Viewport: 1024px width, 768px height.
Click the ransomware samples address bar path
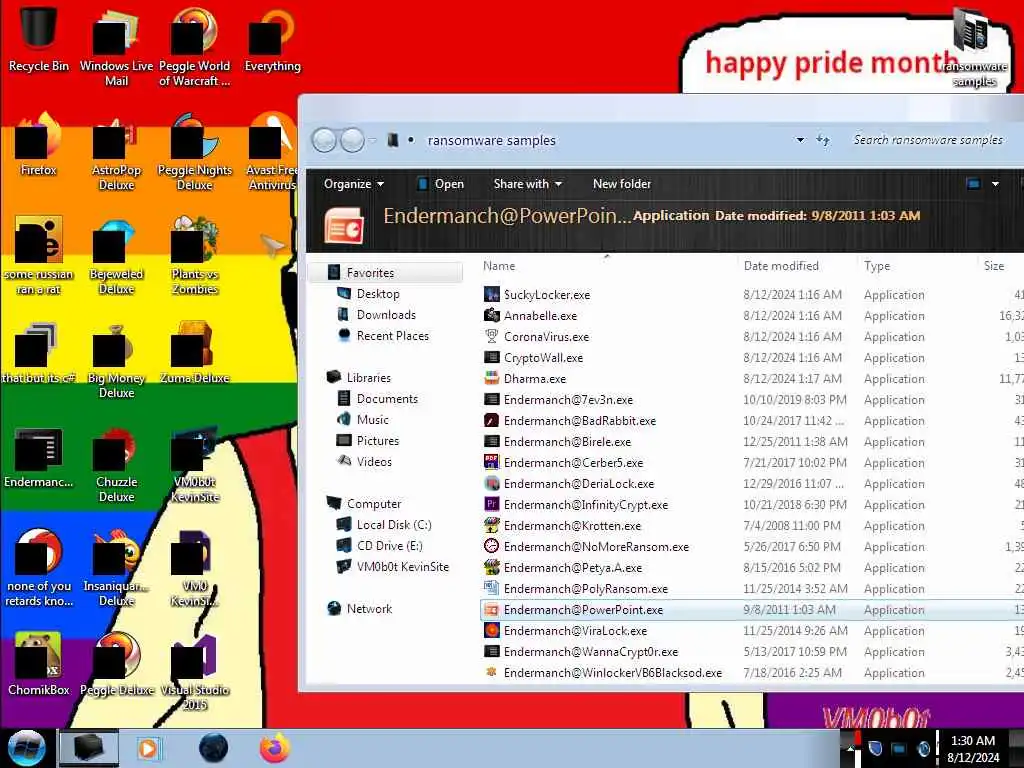pyautogui.click(x=491, y=140)
